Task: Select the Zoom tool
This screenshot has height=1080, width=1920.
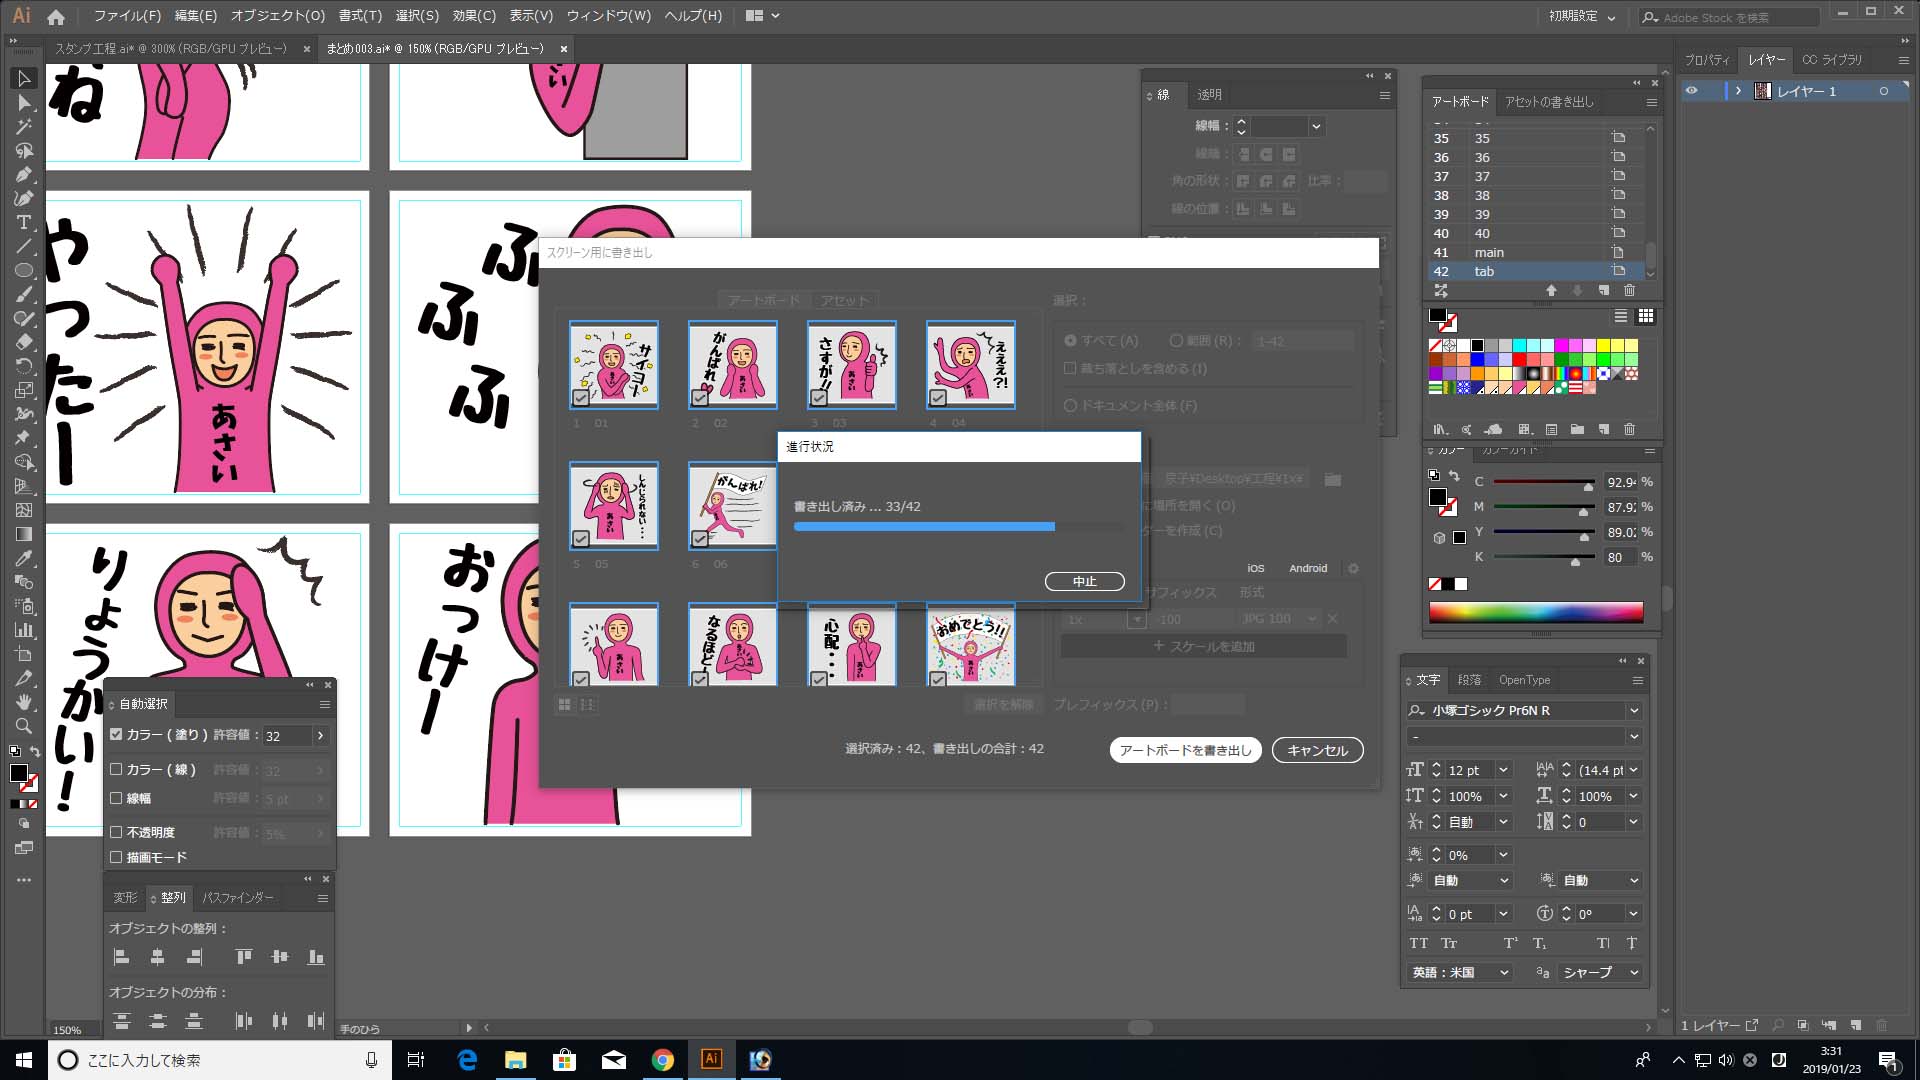Action: click(24, 726)
